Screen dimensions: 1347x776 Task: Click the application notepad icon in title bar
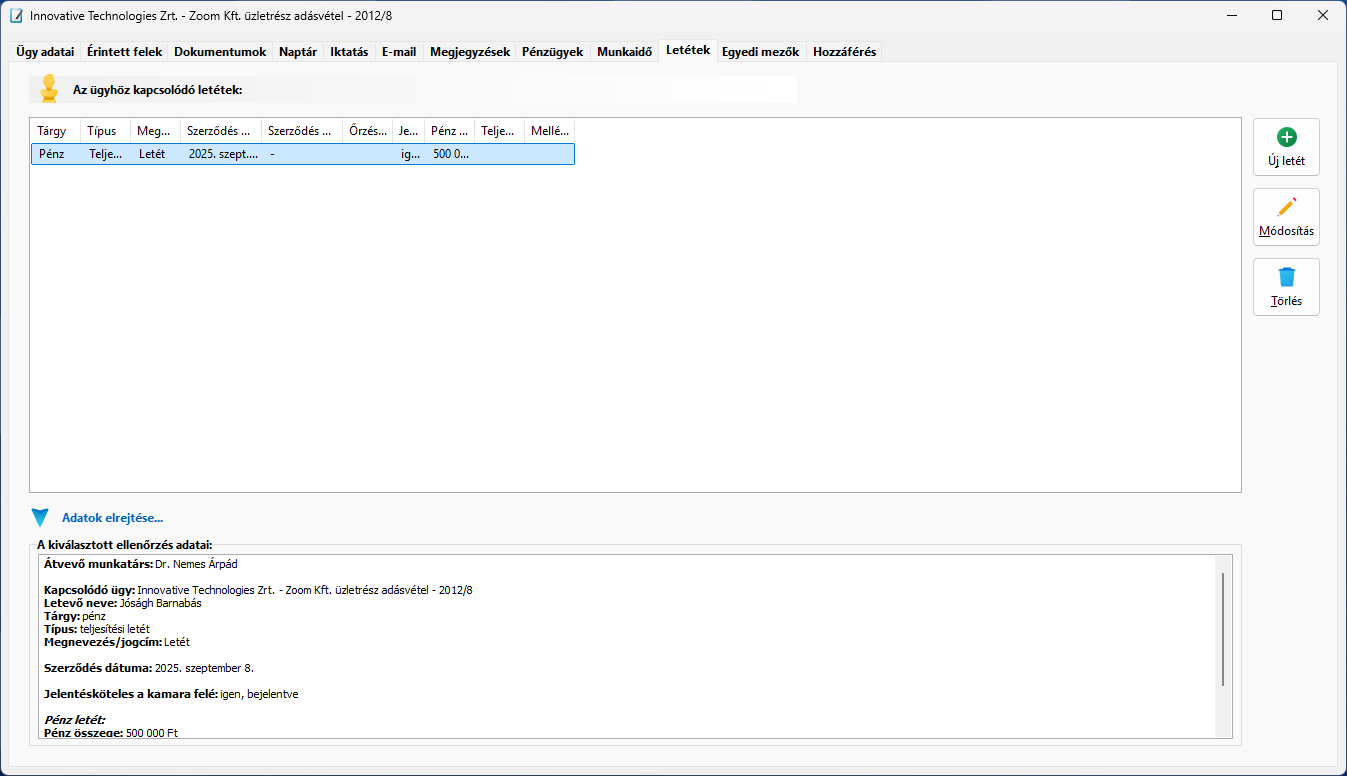[15, 16]
